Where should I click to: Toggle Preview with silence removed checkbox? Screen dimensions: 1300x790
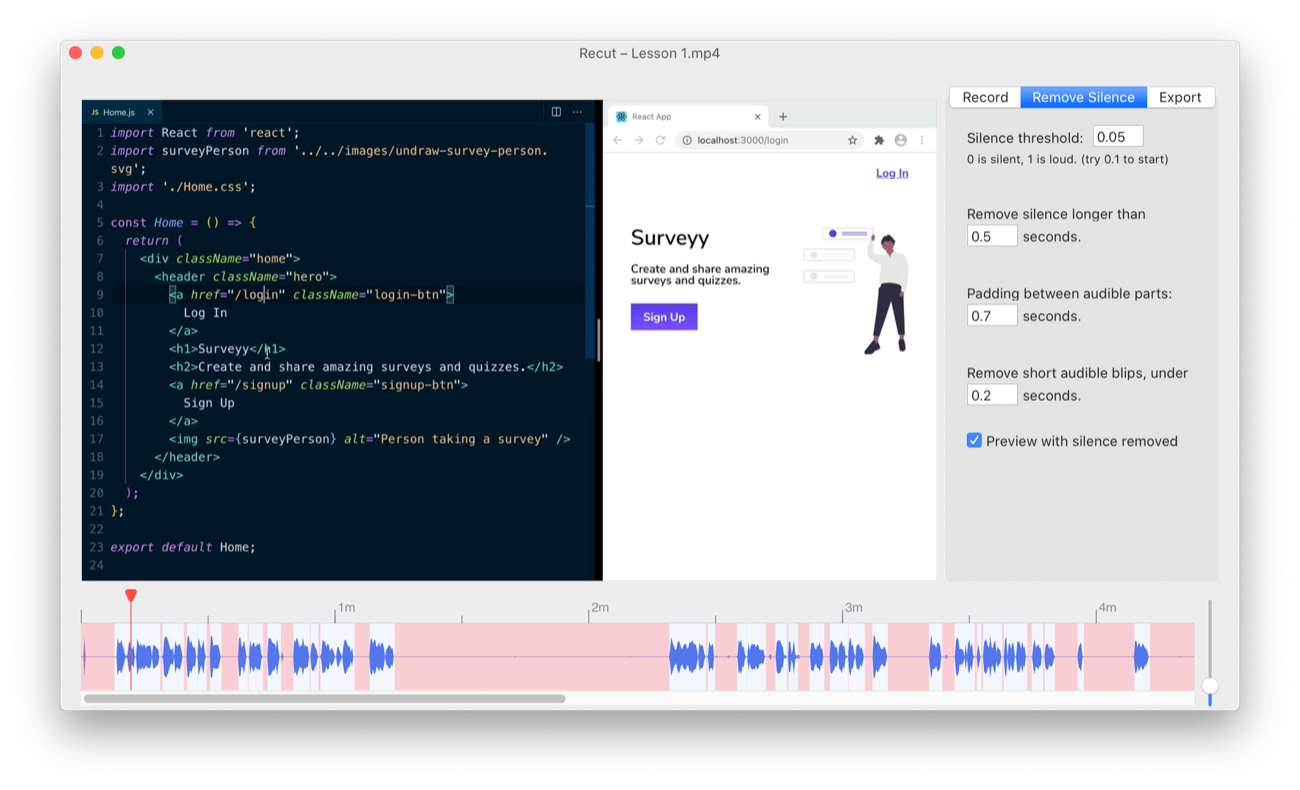[974, 441]
